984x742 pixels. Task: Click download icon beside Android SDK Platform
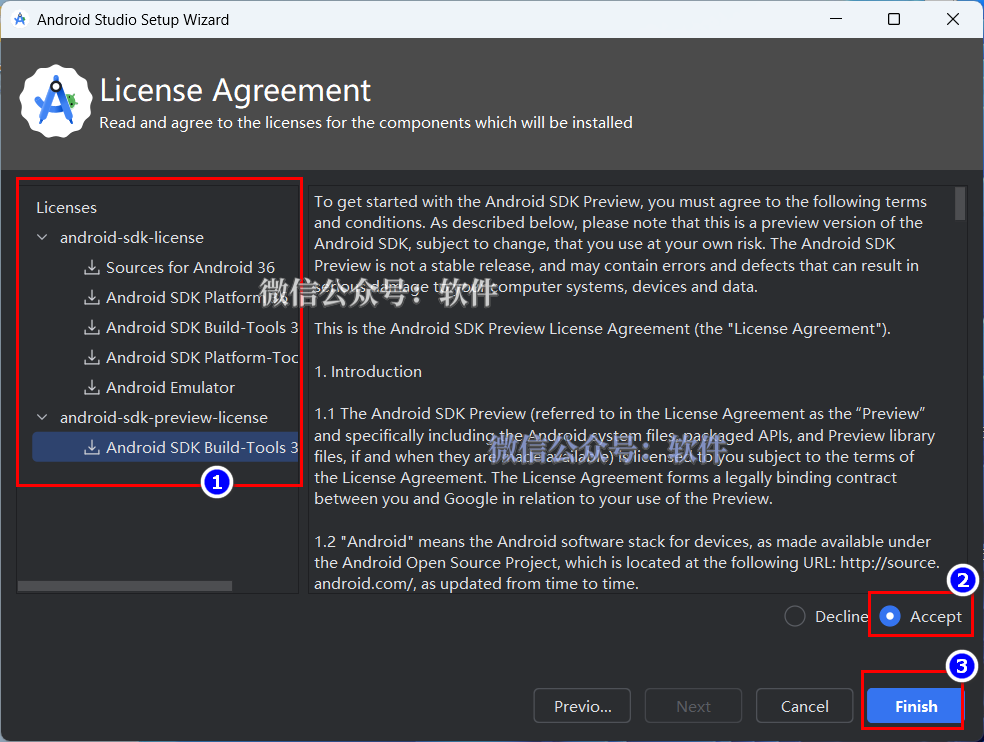click(x=92, y=297)
